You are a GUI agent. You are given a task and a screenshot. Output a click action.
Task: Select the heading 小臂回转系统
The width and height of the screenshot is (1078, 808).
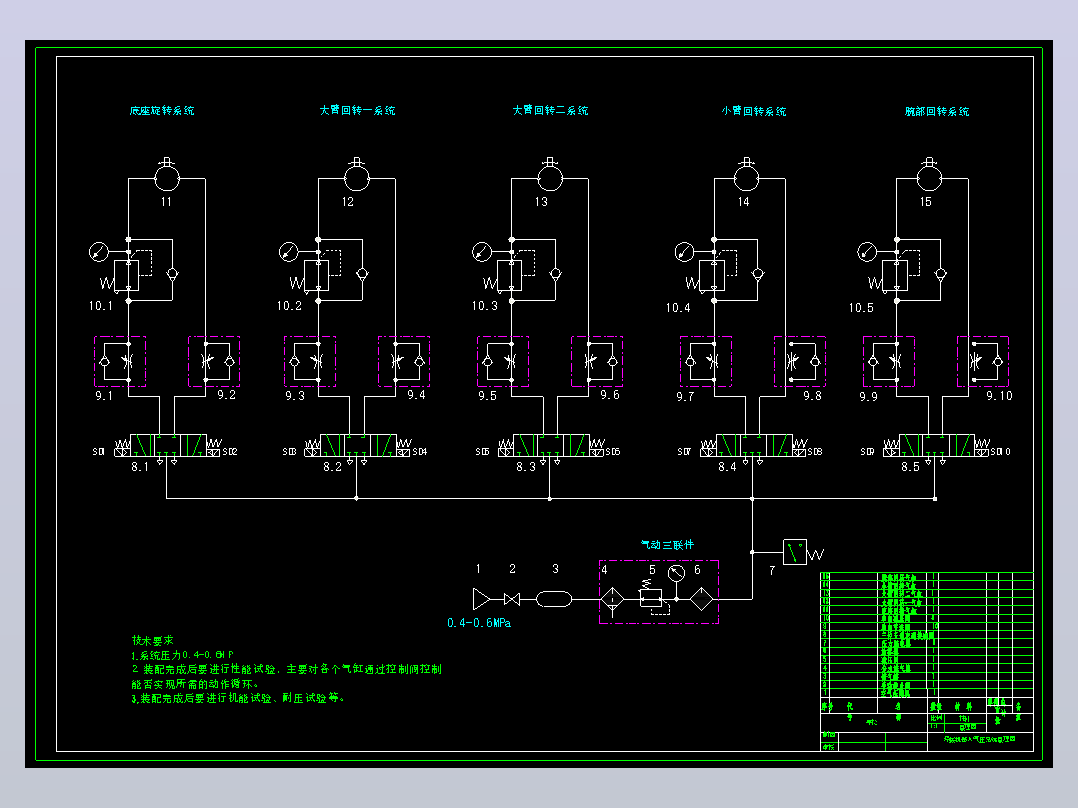pyautogui.click(x=754, y=111)
